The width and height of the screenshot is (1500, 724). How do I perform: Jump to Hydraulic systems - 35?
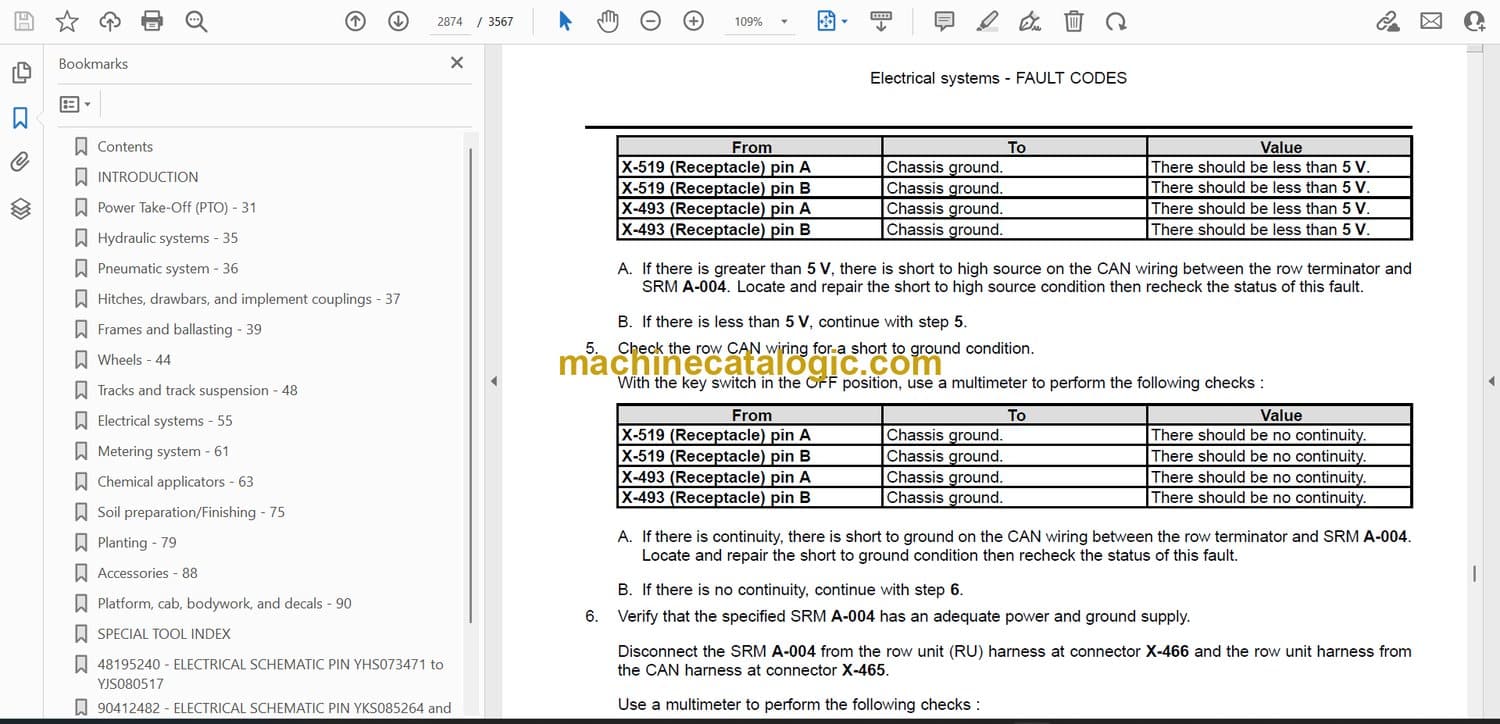[168, 238]
